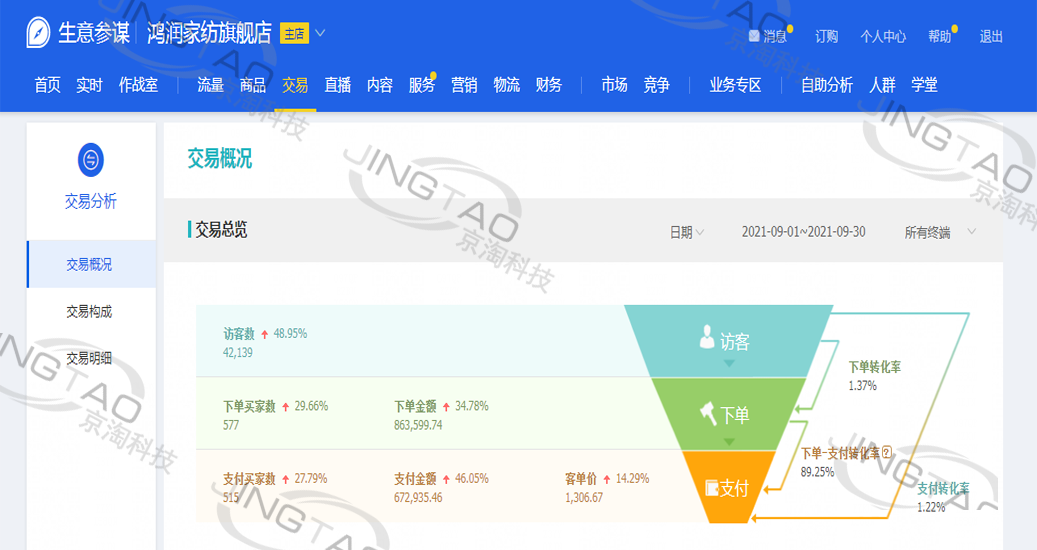The height and width of the screenshot is (550, 1037).
Task: Click the 生意参谋 compass logo icon
Action: click(x=39, y=33)
